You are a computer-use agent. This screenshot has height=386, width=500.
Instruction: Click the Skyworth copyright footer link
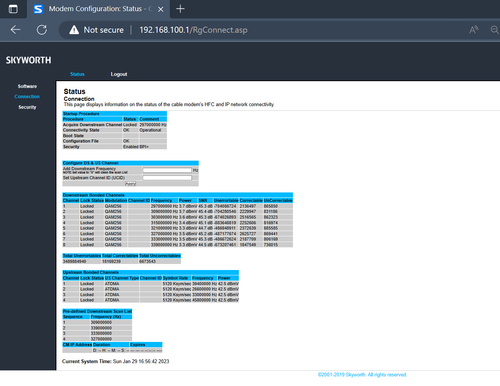coord(362,375)
